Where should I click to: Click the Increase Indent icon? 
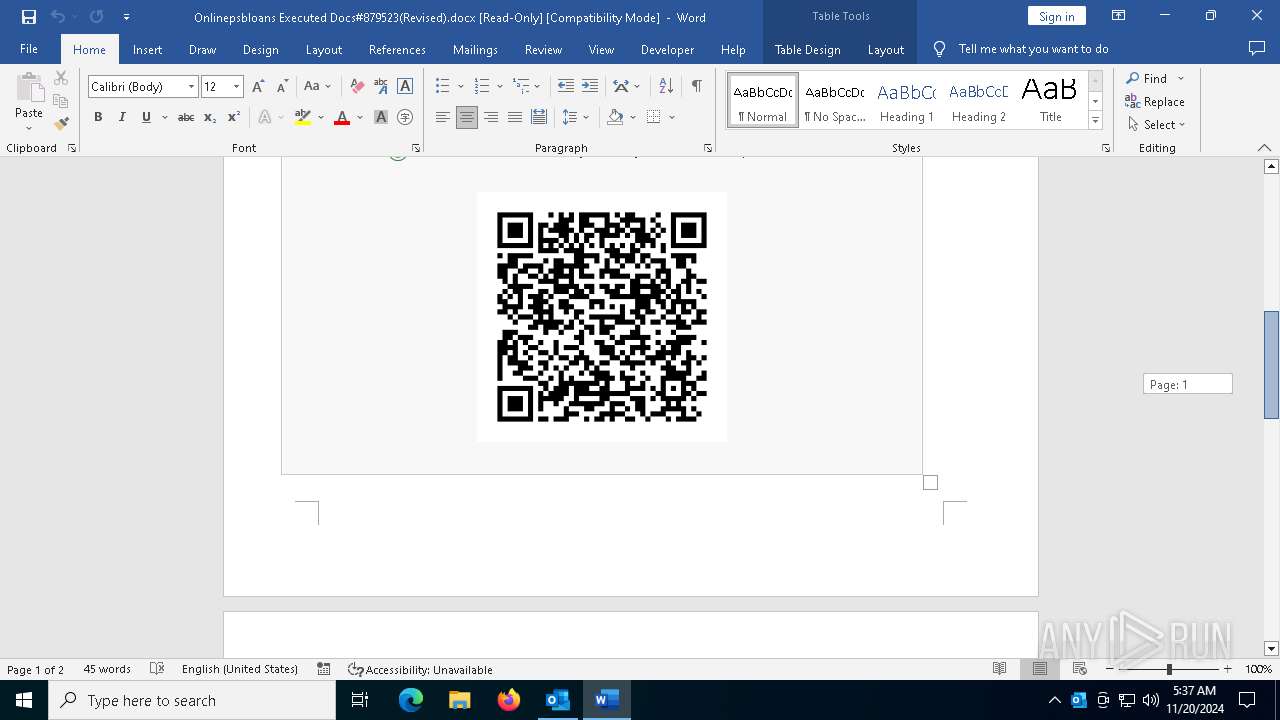[x=590, y=87]
